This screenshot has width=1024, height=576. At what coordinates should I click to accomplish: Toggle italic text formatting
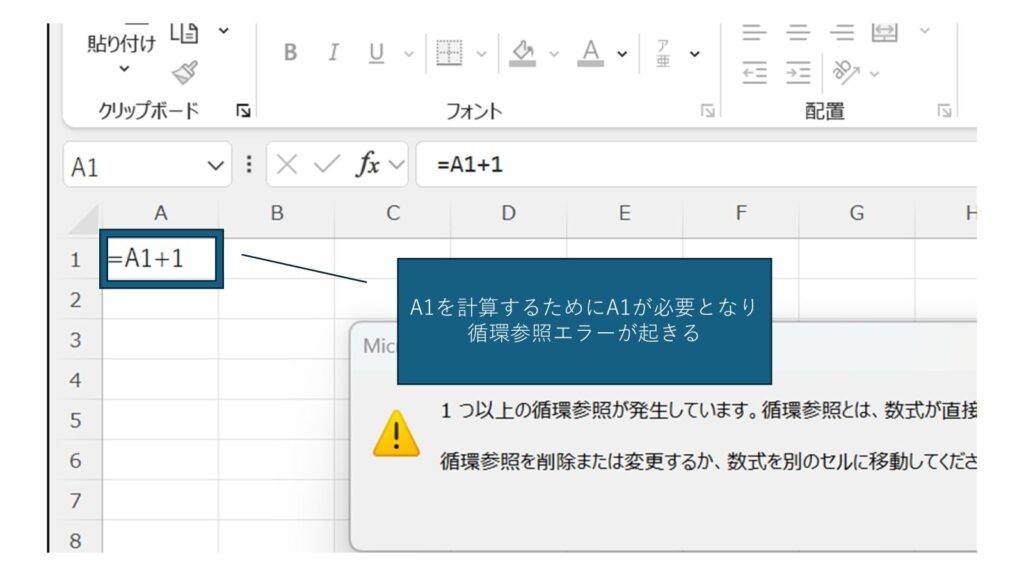click(x=333, y=53)
